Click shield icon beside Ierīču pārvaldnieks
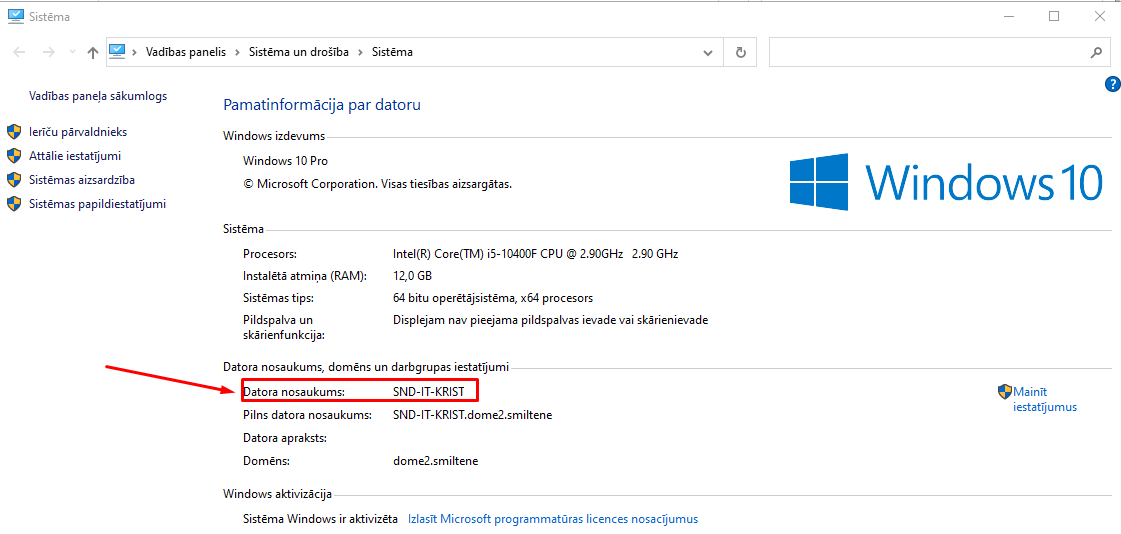This screenshot has width=1121, height=534. click(14, 132)
